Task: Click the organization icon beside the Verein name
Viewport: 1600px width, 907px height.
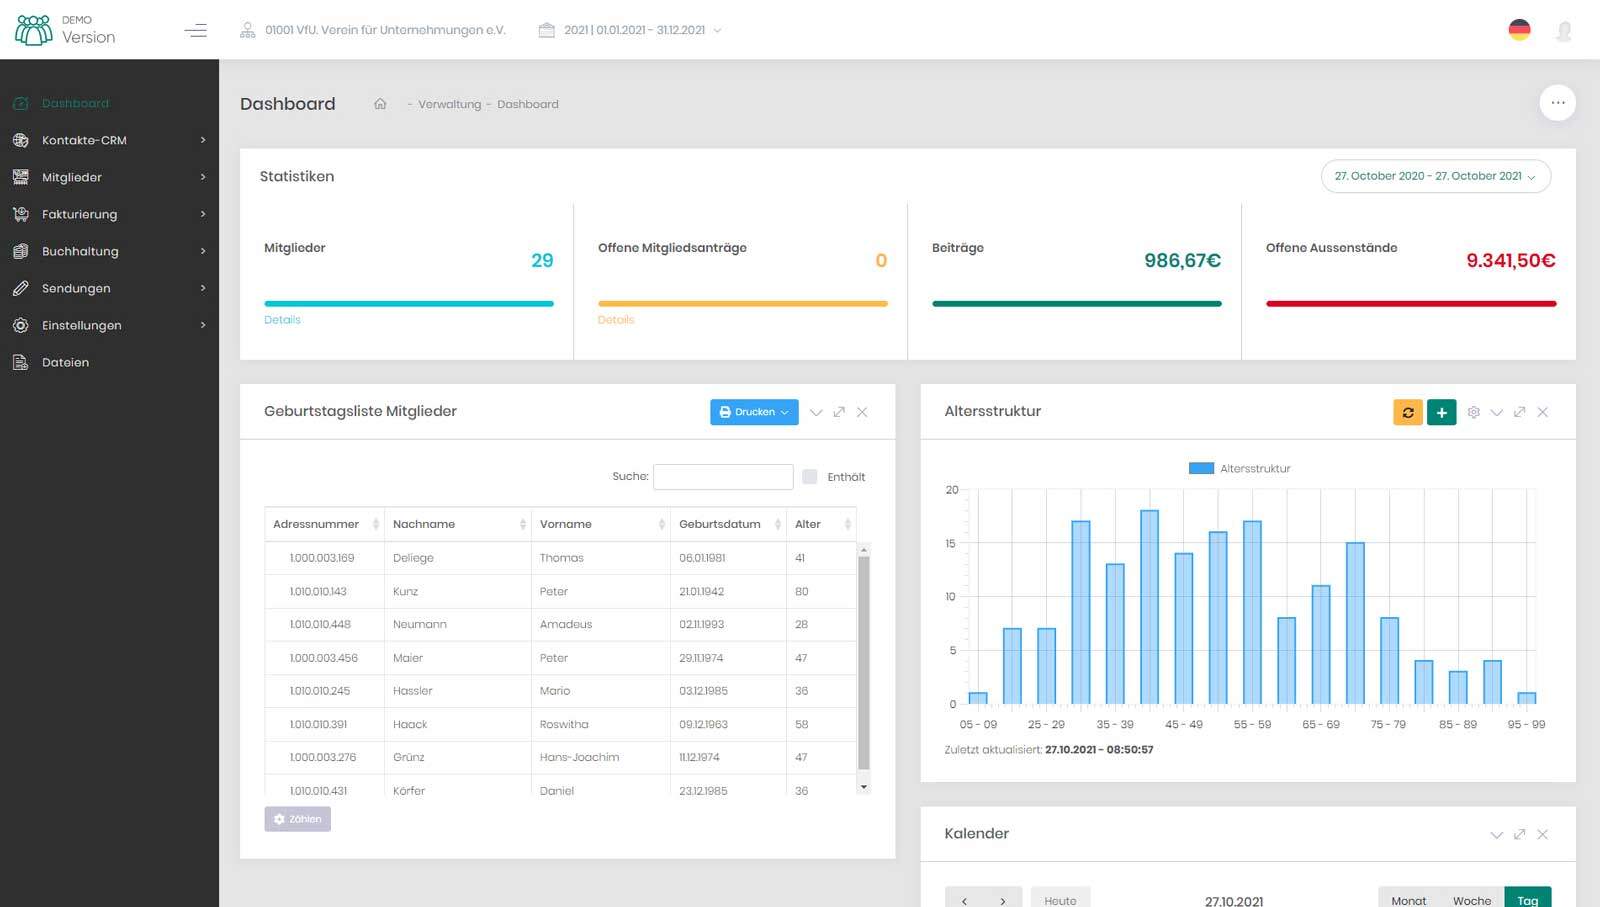Action: 247,30
